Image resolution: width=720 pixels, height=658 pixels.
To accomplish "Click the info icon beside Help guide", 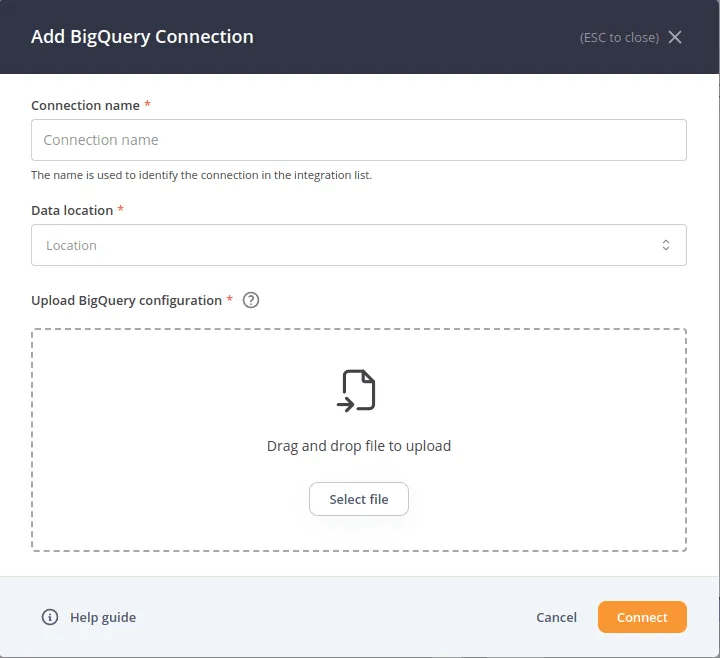I will point(50,617).
